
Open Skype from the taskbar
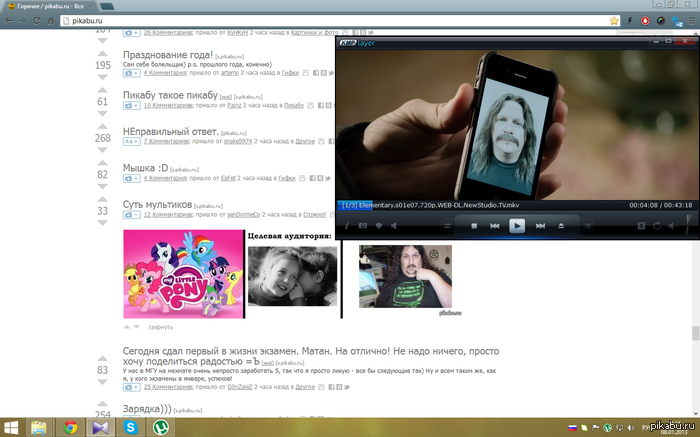131,426
